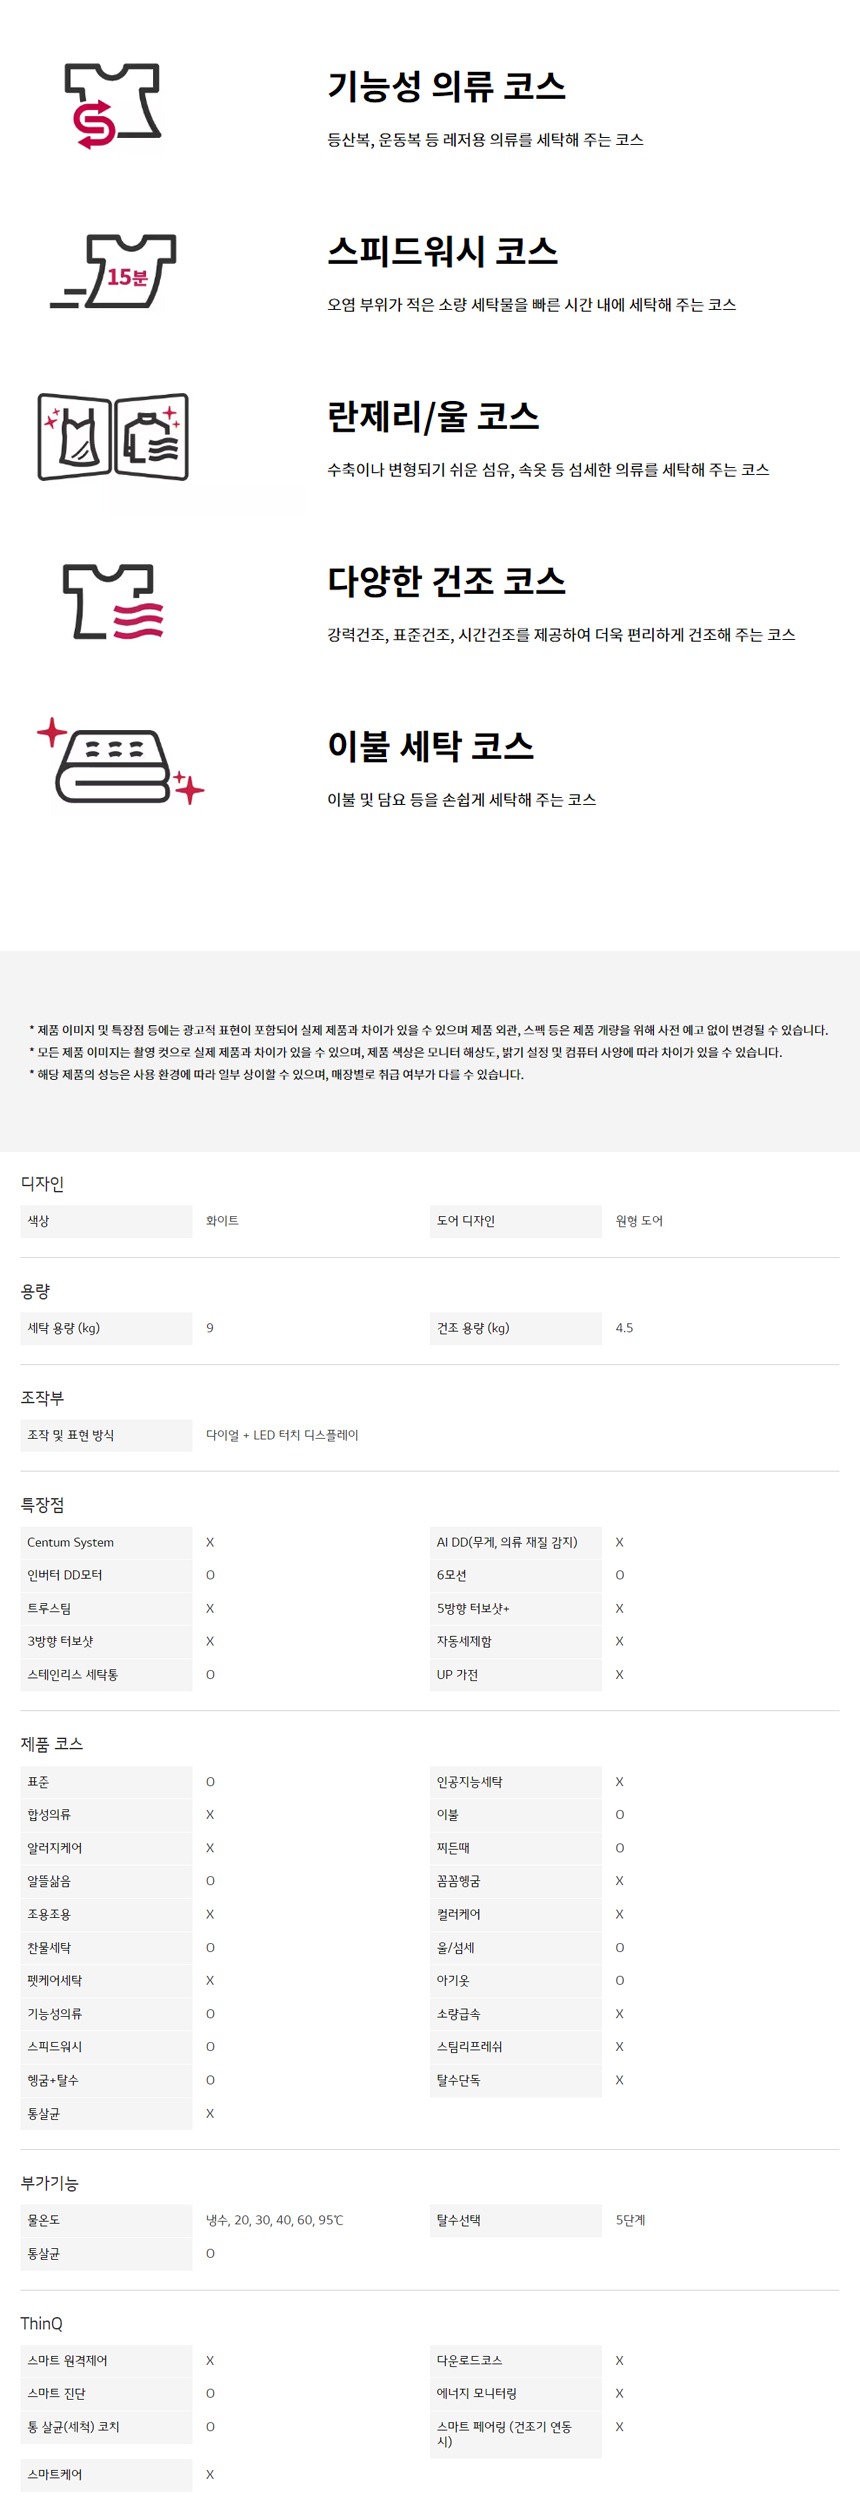
Task: Click the UP 가전 label
Action: pyautogui.click(x=516, y=1674)
